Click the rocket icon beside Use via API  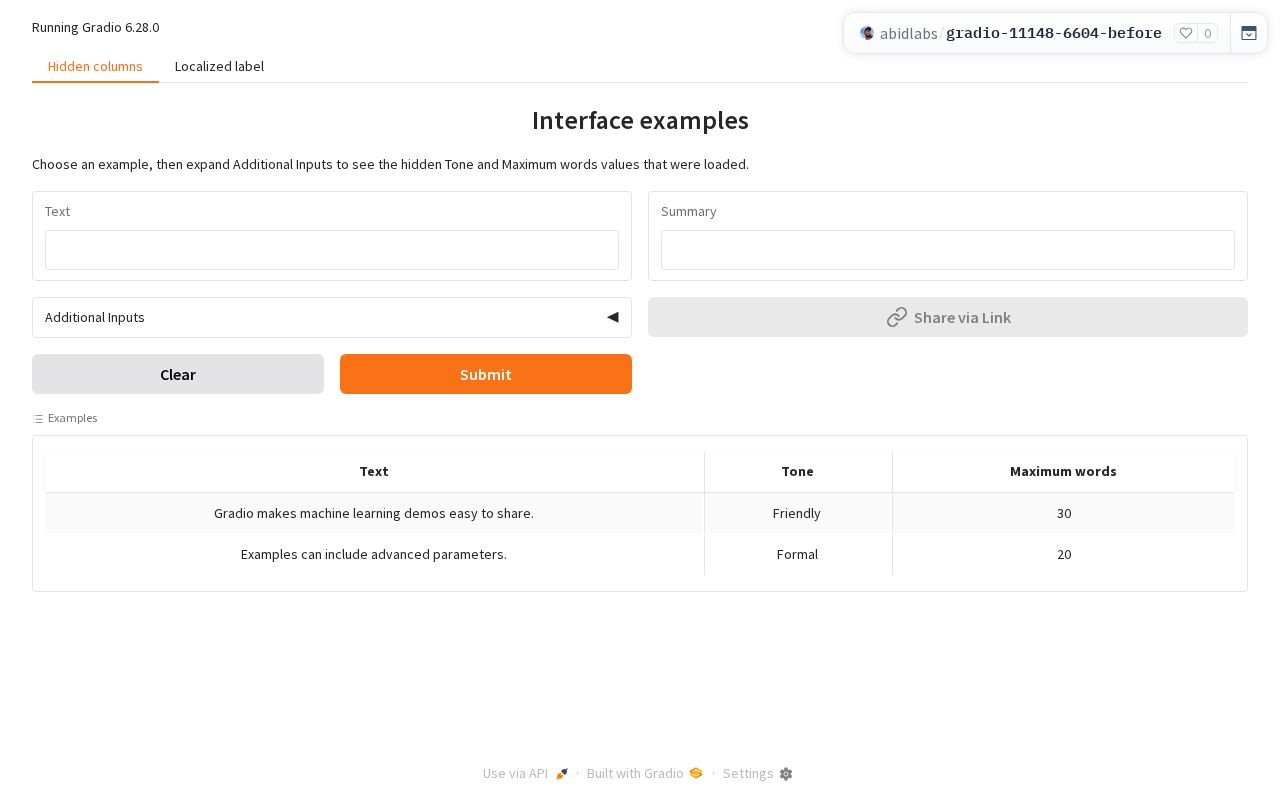click(x=562, y=774)
